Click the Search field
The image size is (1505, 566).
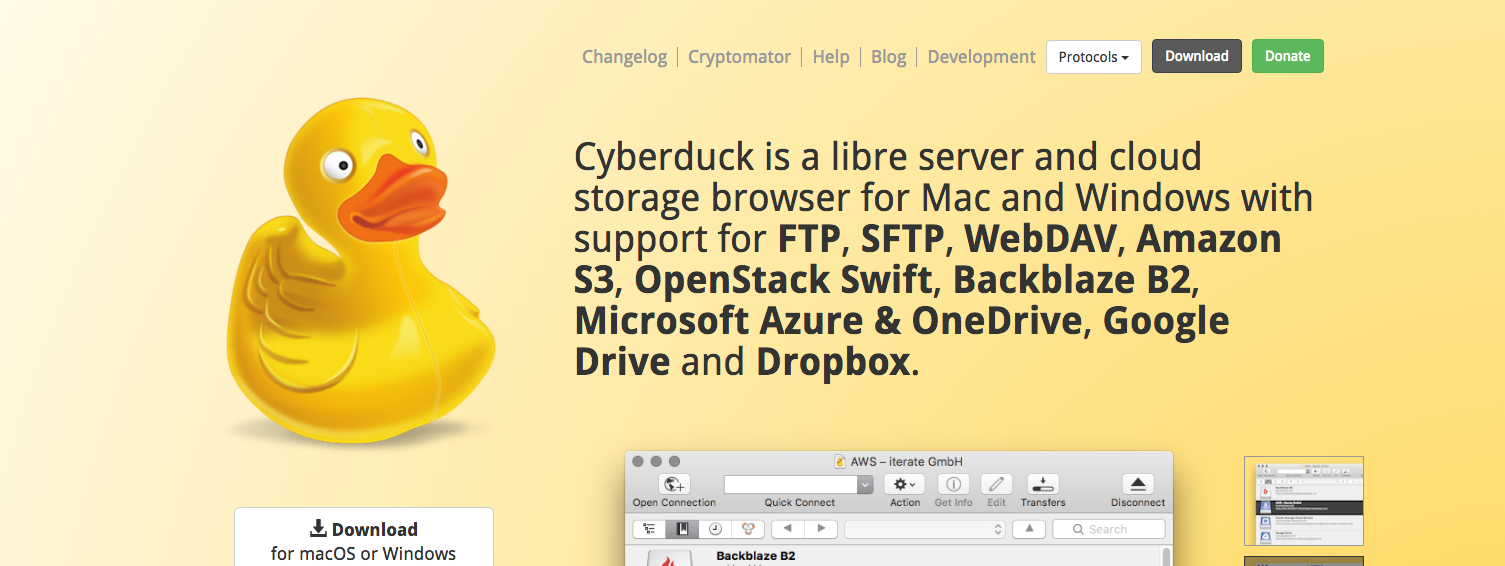(1109, 529)
